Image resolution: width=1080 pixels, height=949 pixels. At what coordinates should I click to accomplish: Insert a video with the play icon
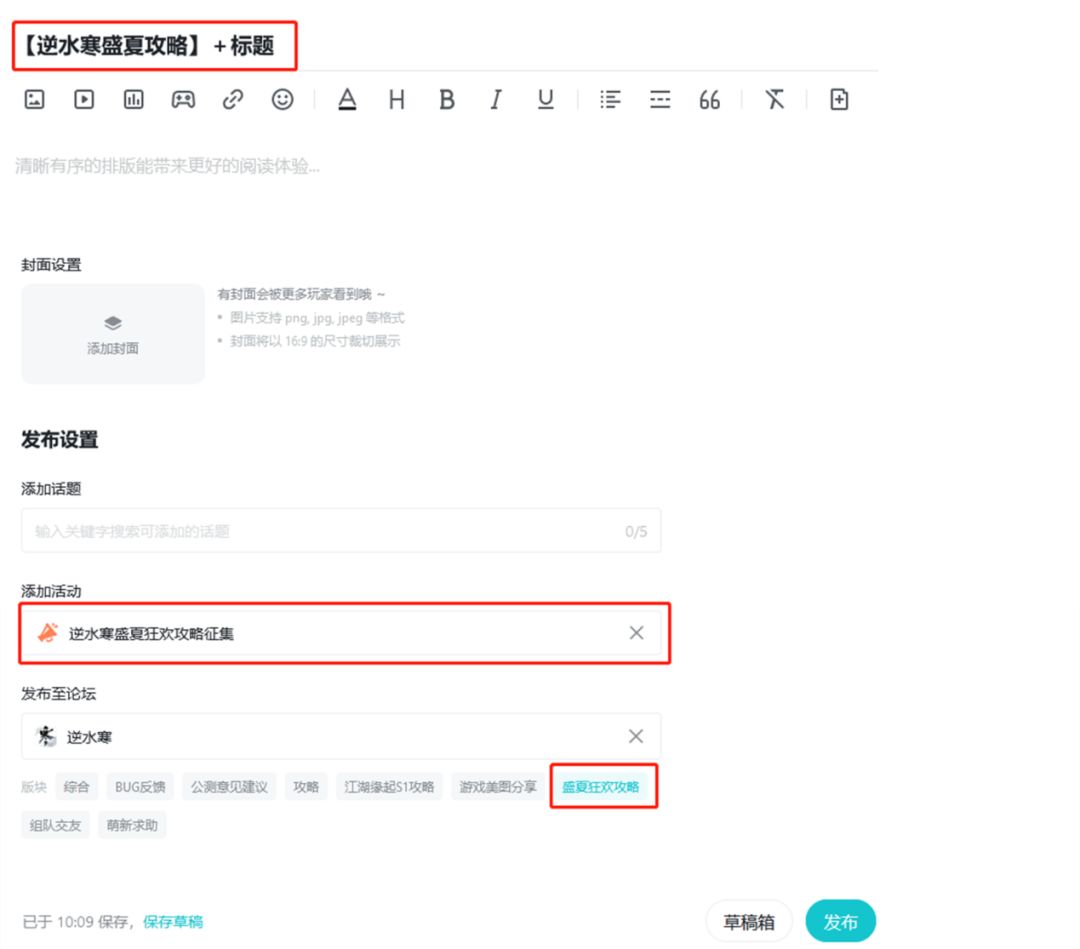point(84,99)
